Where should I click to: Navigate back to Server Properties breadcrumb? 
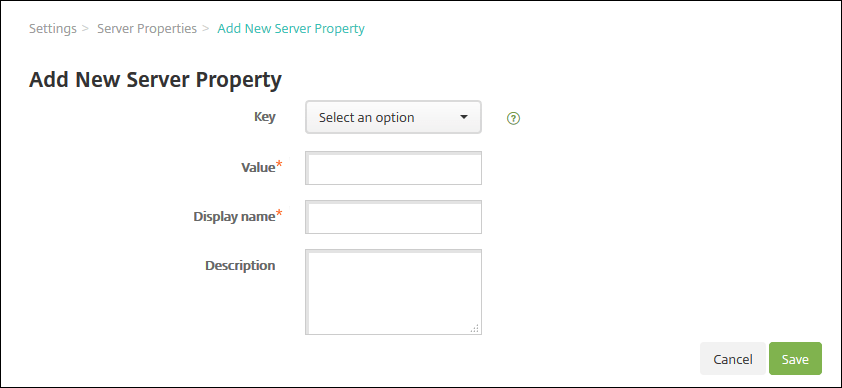(147, 28)
